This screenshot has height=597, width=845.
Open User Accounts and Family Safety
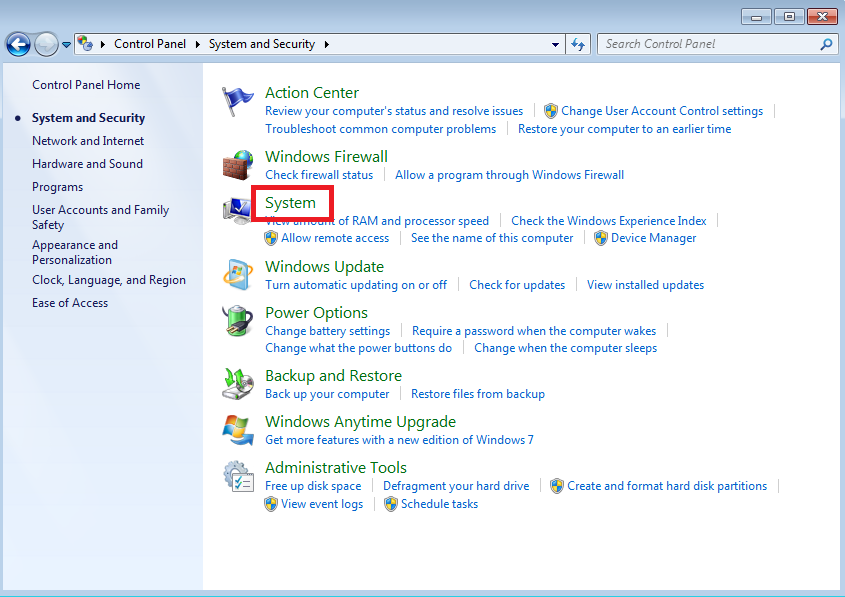pyautogui.click(x=100, y=217)
